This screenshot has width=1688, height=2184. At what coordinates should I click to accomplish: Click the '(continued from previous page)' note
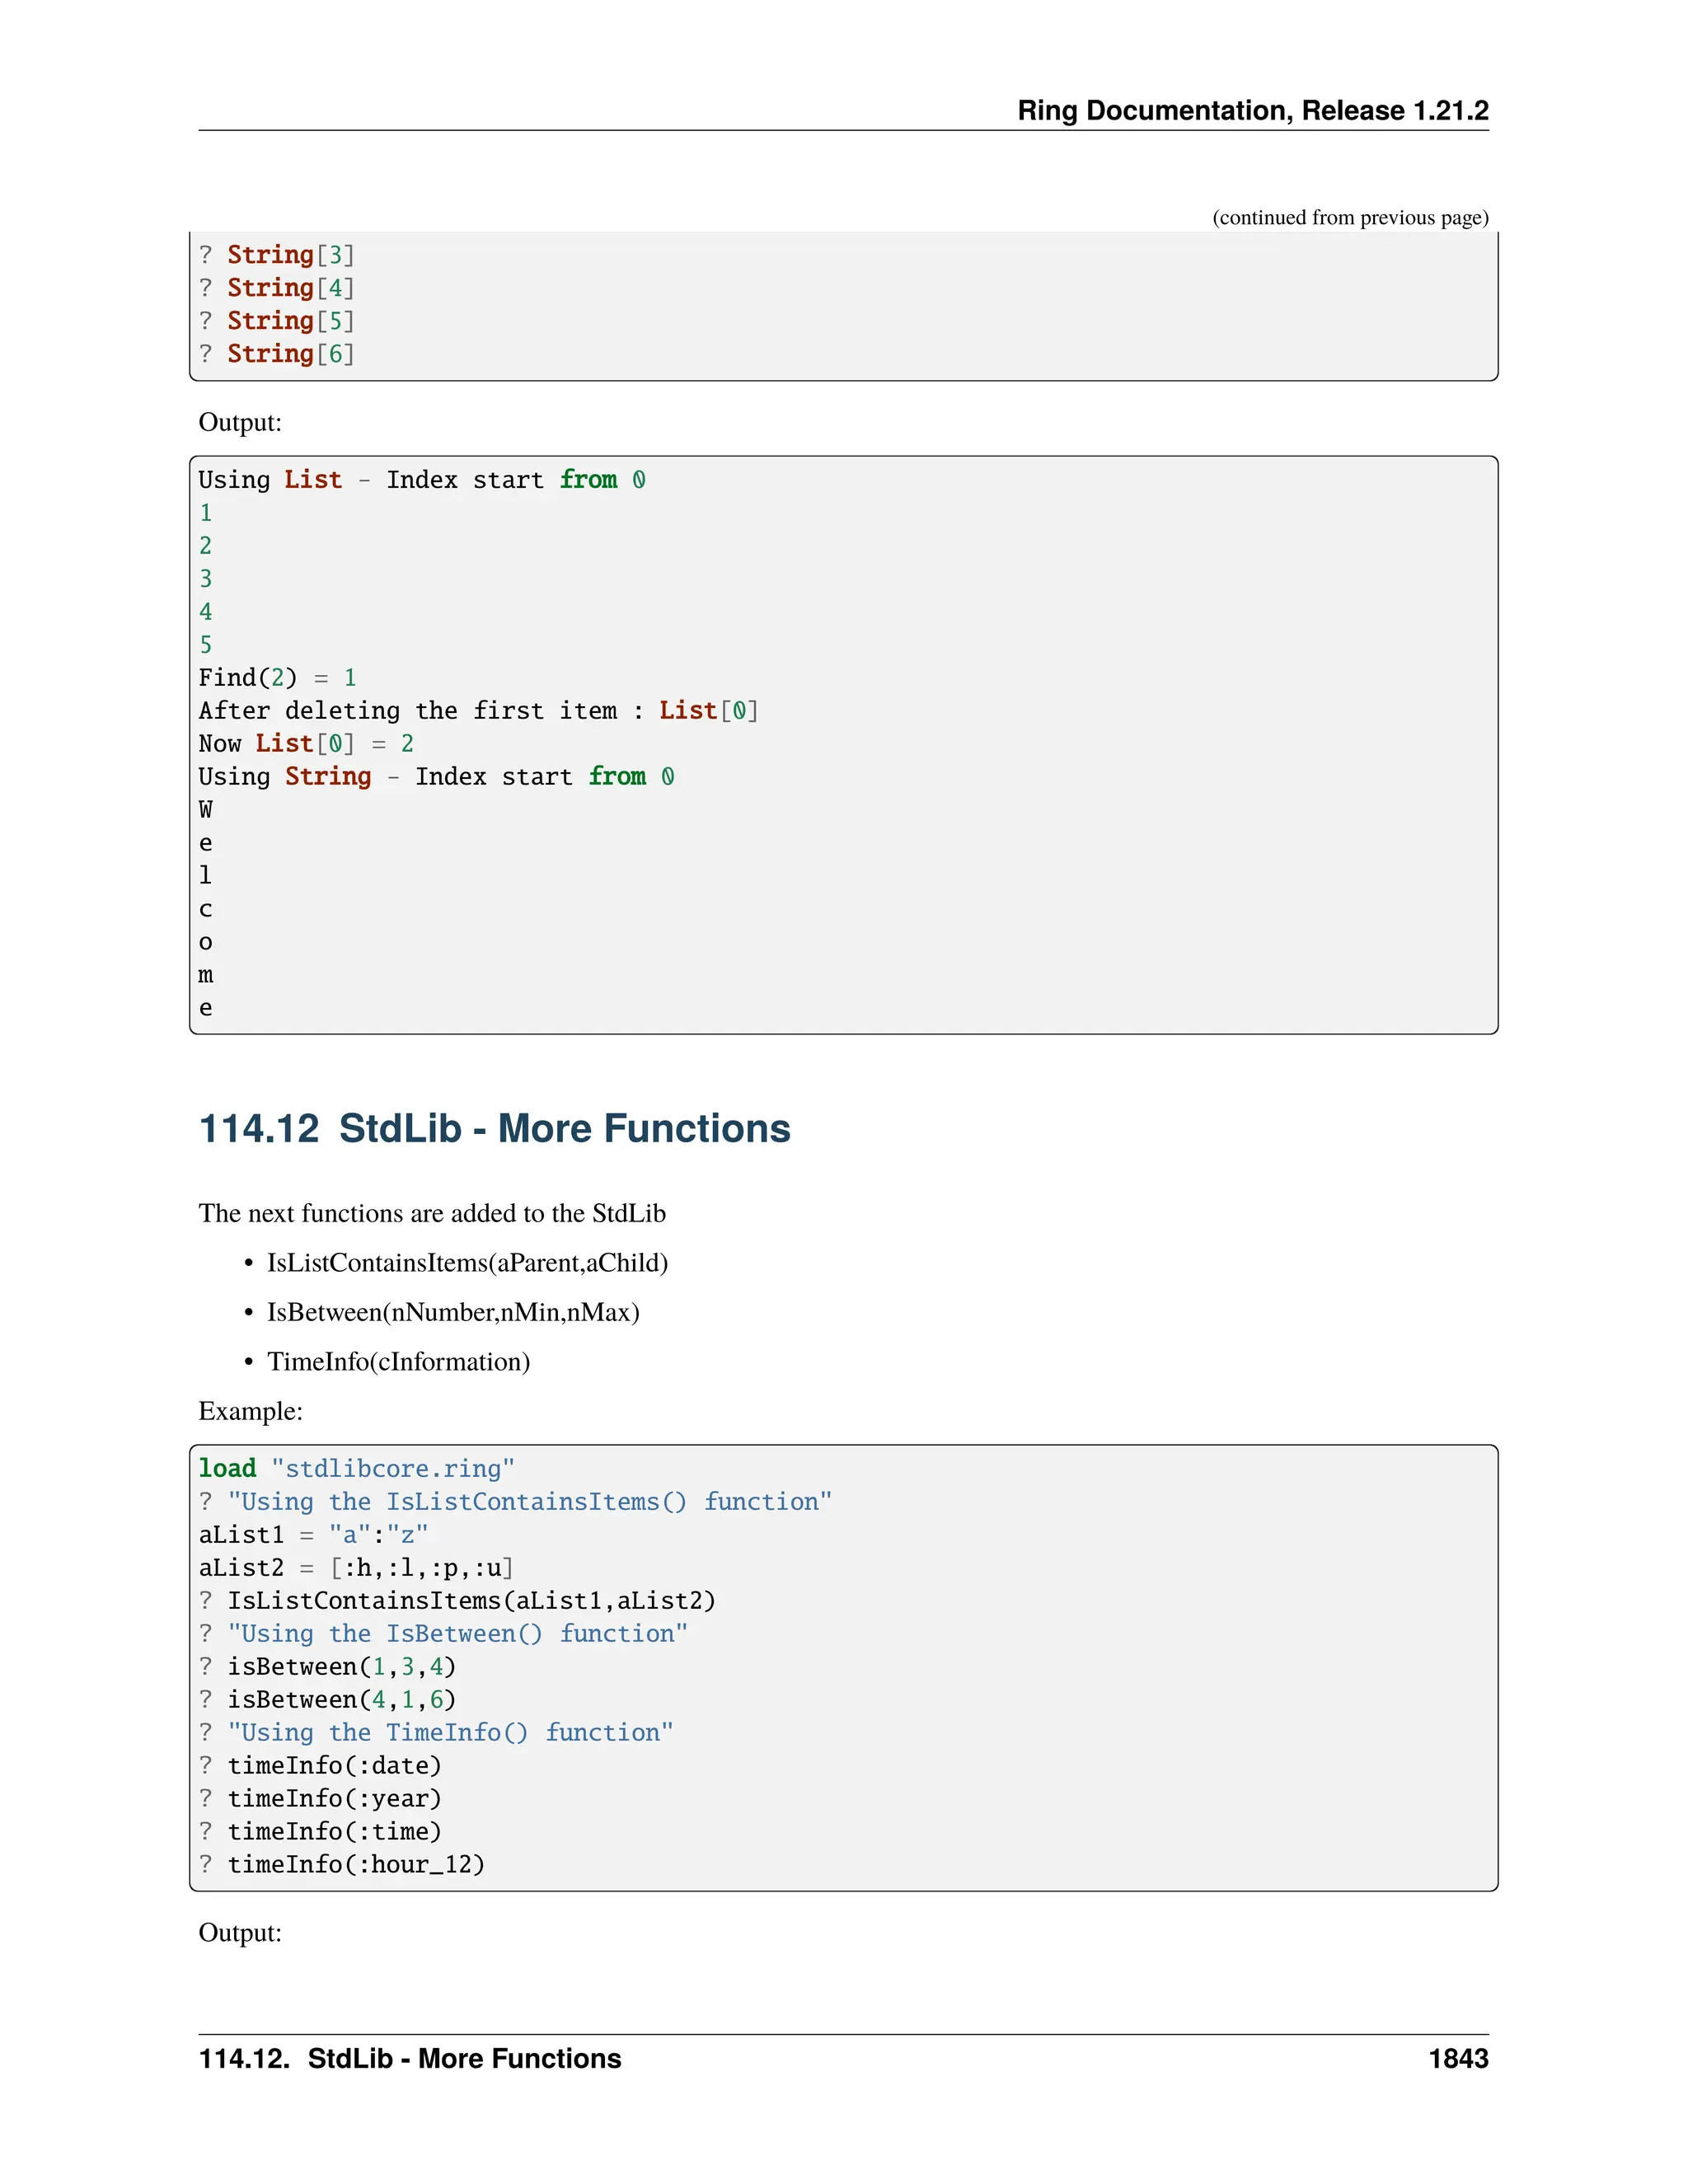pos(1349,217)
